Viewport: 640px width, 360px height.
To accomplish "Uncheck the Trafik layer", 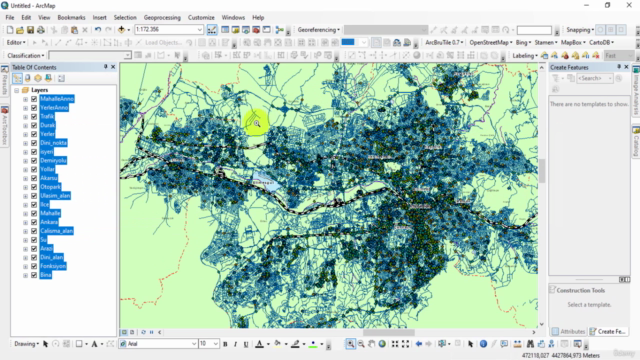I will tap(34, 116).
